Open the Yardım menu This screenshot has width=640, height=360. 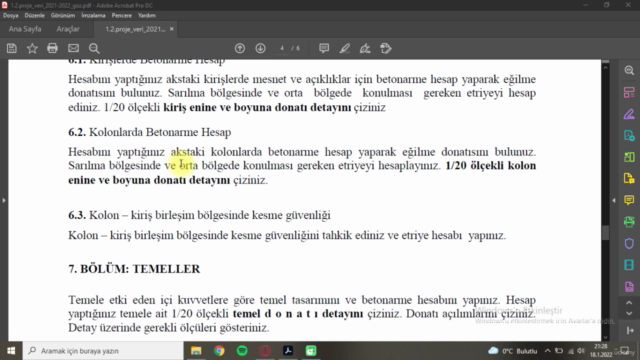click(147, 16)
